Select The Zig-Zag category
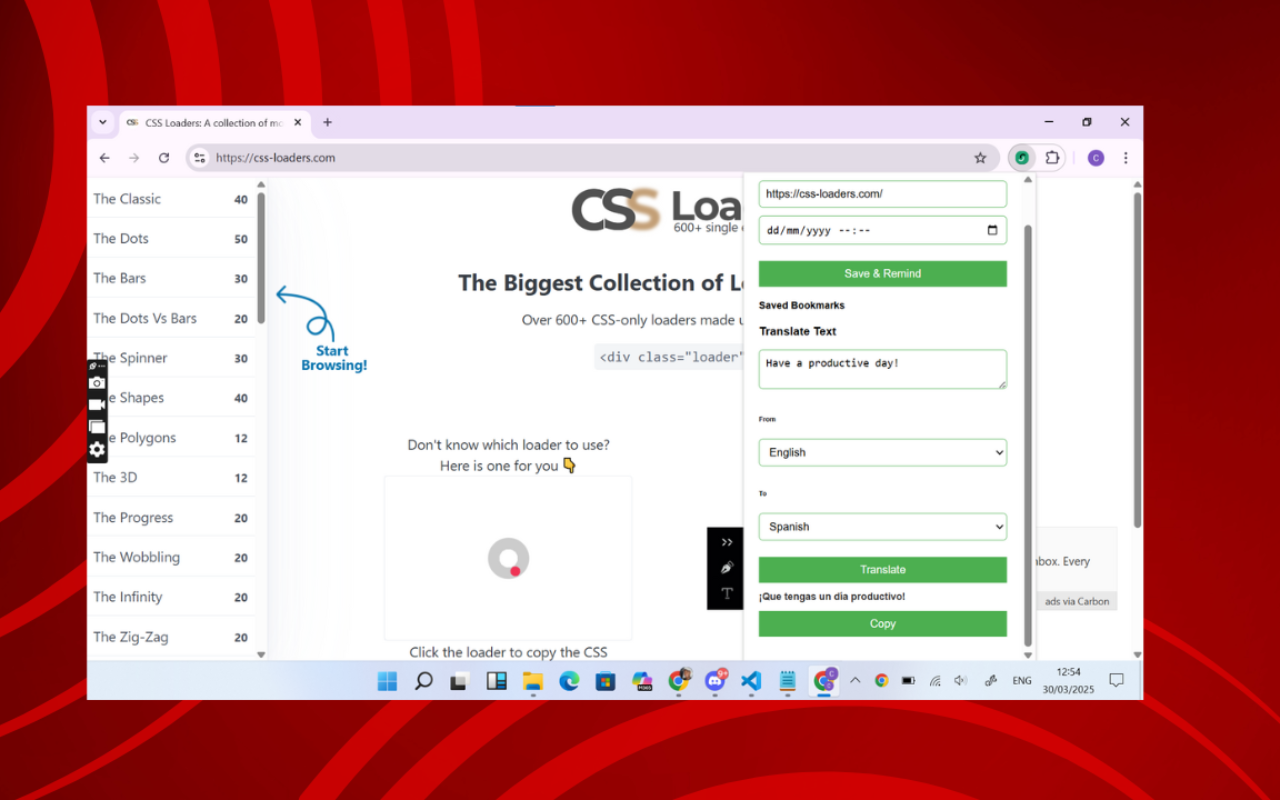Viewport: 1280px width, 800px height. 171,637
